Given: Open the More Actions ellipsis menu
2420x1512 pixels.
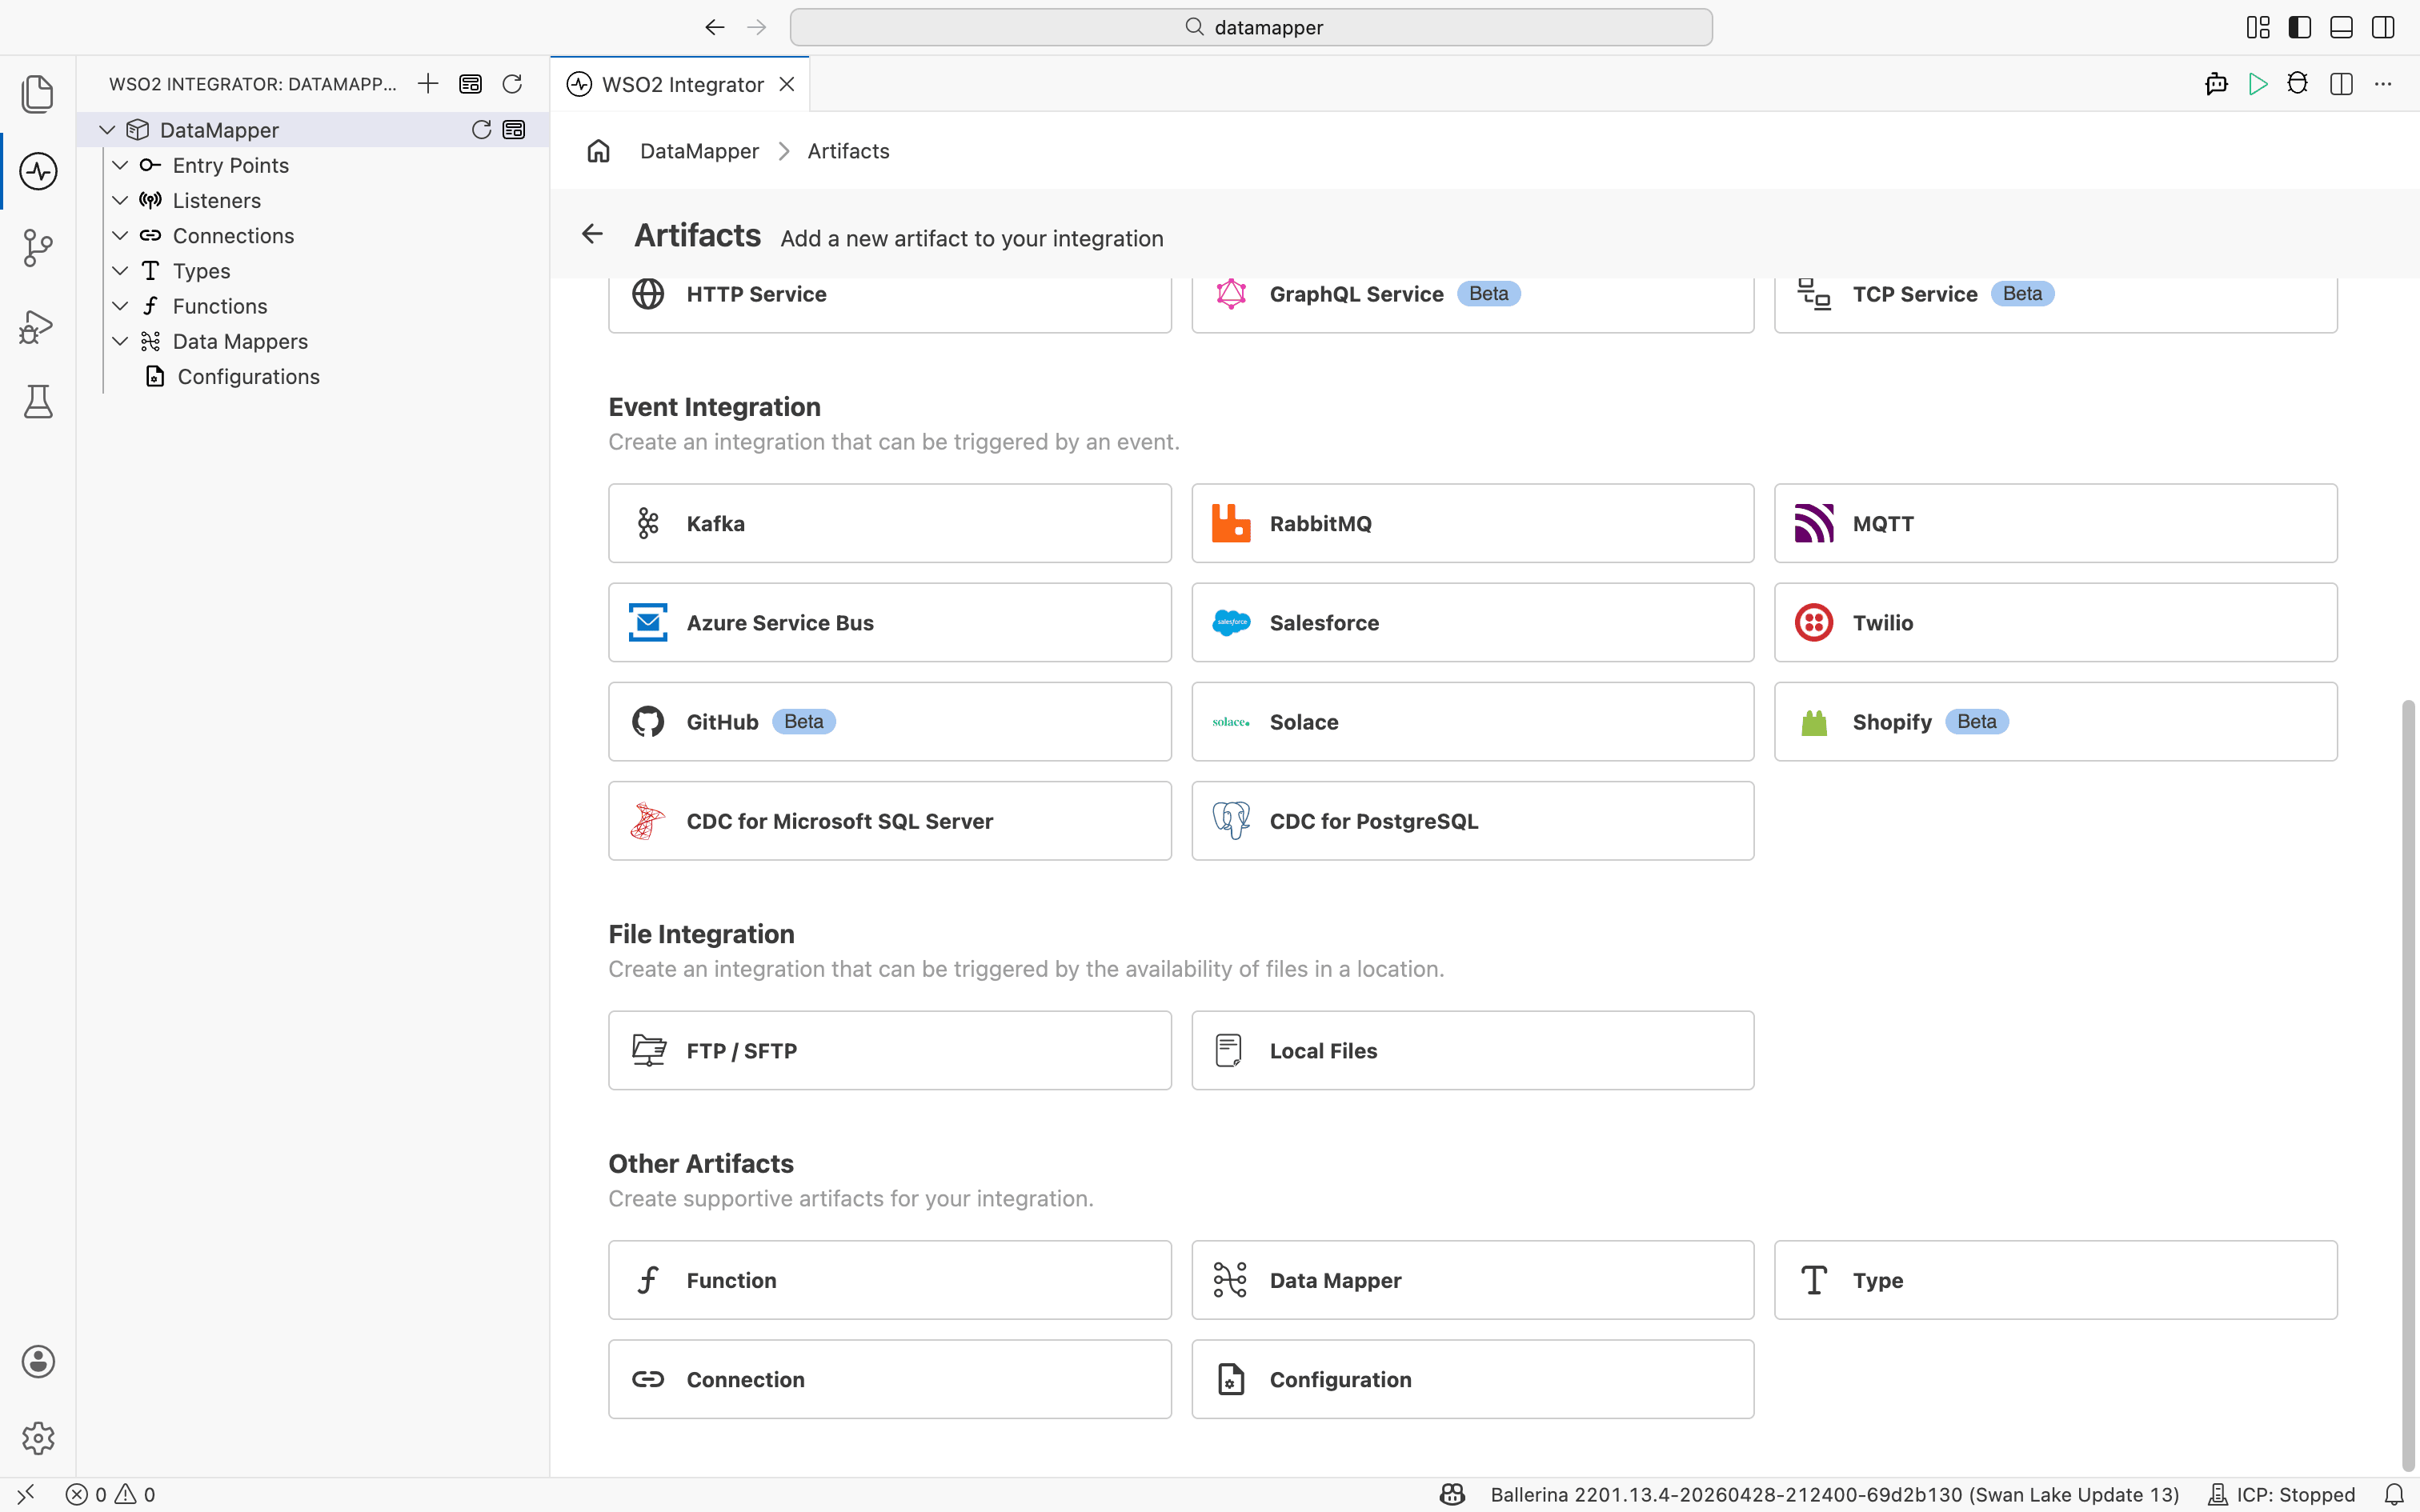Looking at the screenshot, I should (x=2383, y=84).
